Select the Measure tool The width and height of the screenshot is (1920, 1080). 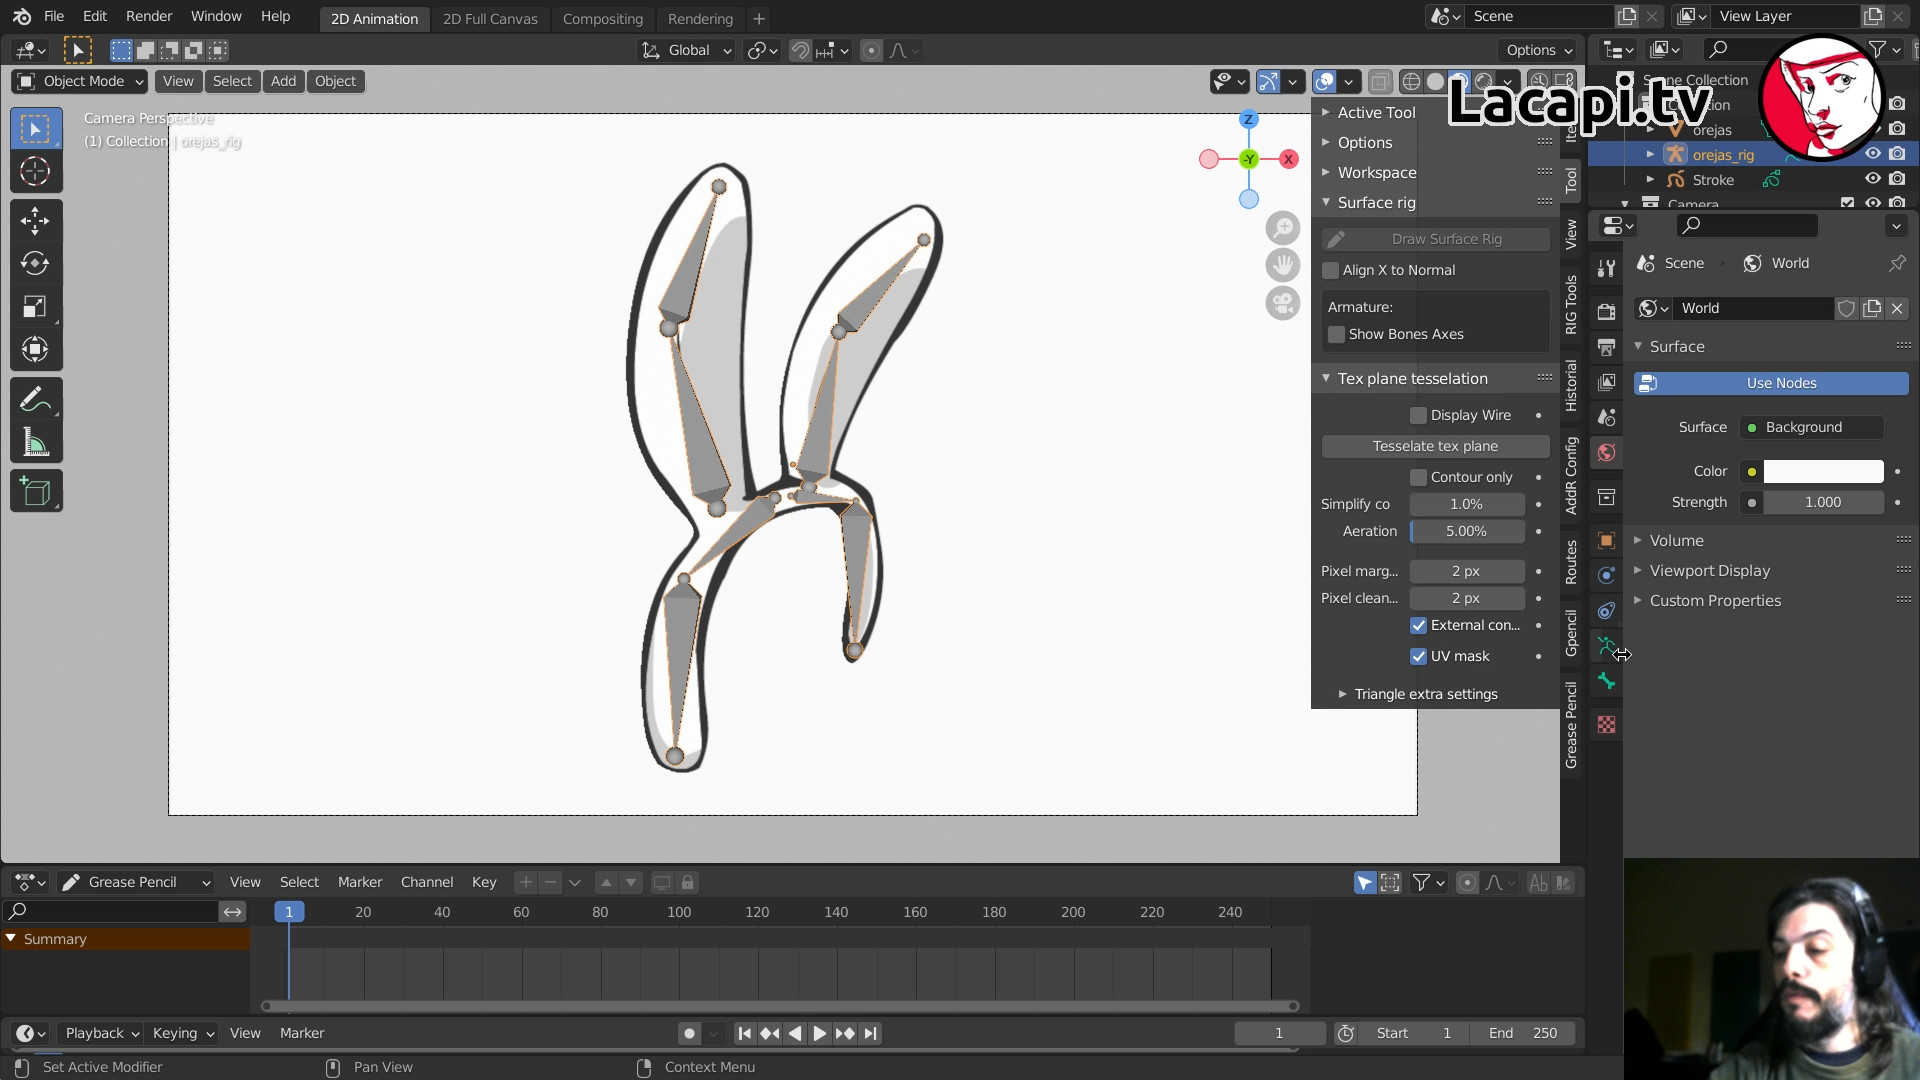pos(35,442)
